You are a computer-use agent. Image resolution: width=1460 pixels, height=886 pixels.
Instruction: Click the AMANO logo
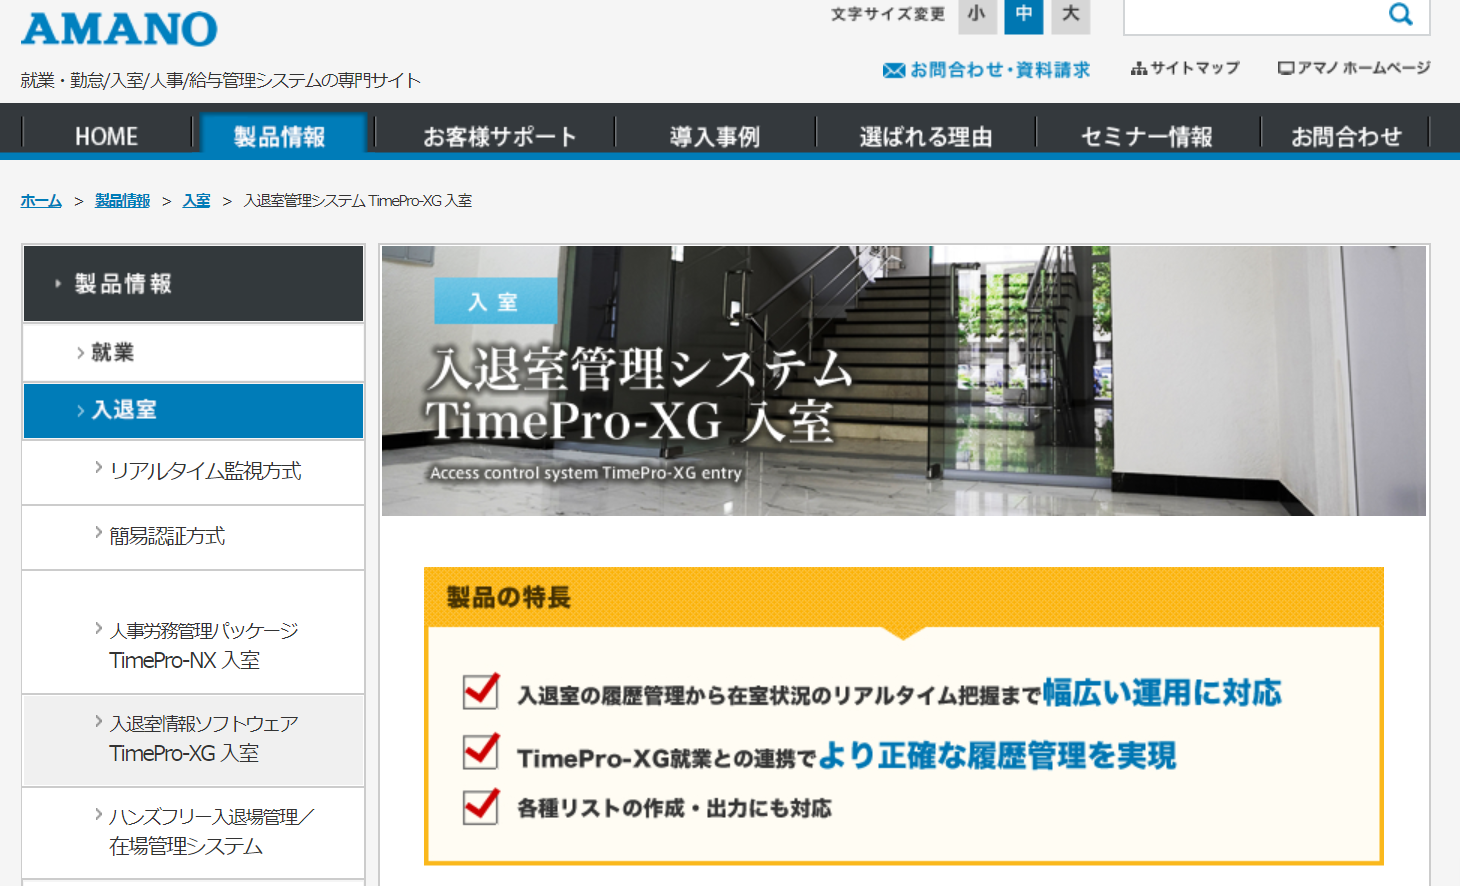click(x=119, y=29)
